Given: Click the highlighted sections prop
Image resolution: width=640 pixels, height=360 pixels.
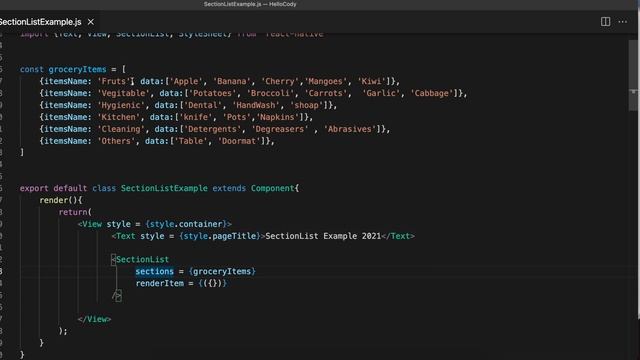Looking at the screenshot, I should click(x=155, y=271).
